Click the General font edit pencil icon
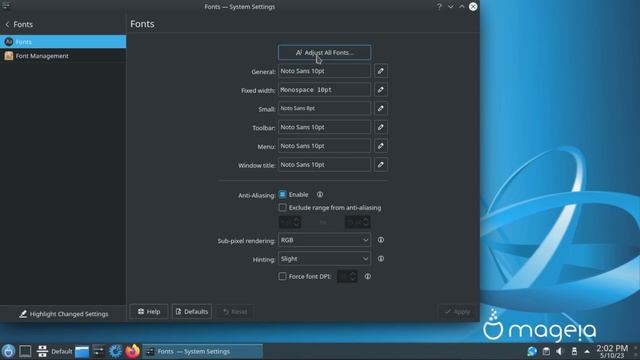 [x=380, y=71]
